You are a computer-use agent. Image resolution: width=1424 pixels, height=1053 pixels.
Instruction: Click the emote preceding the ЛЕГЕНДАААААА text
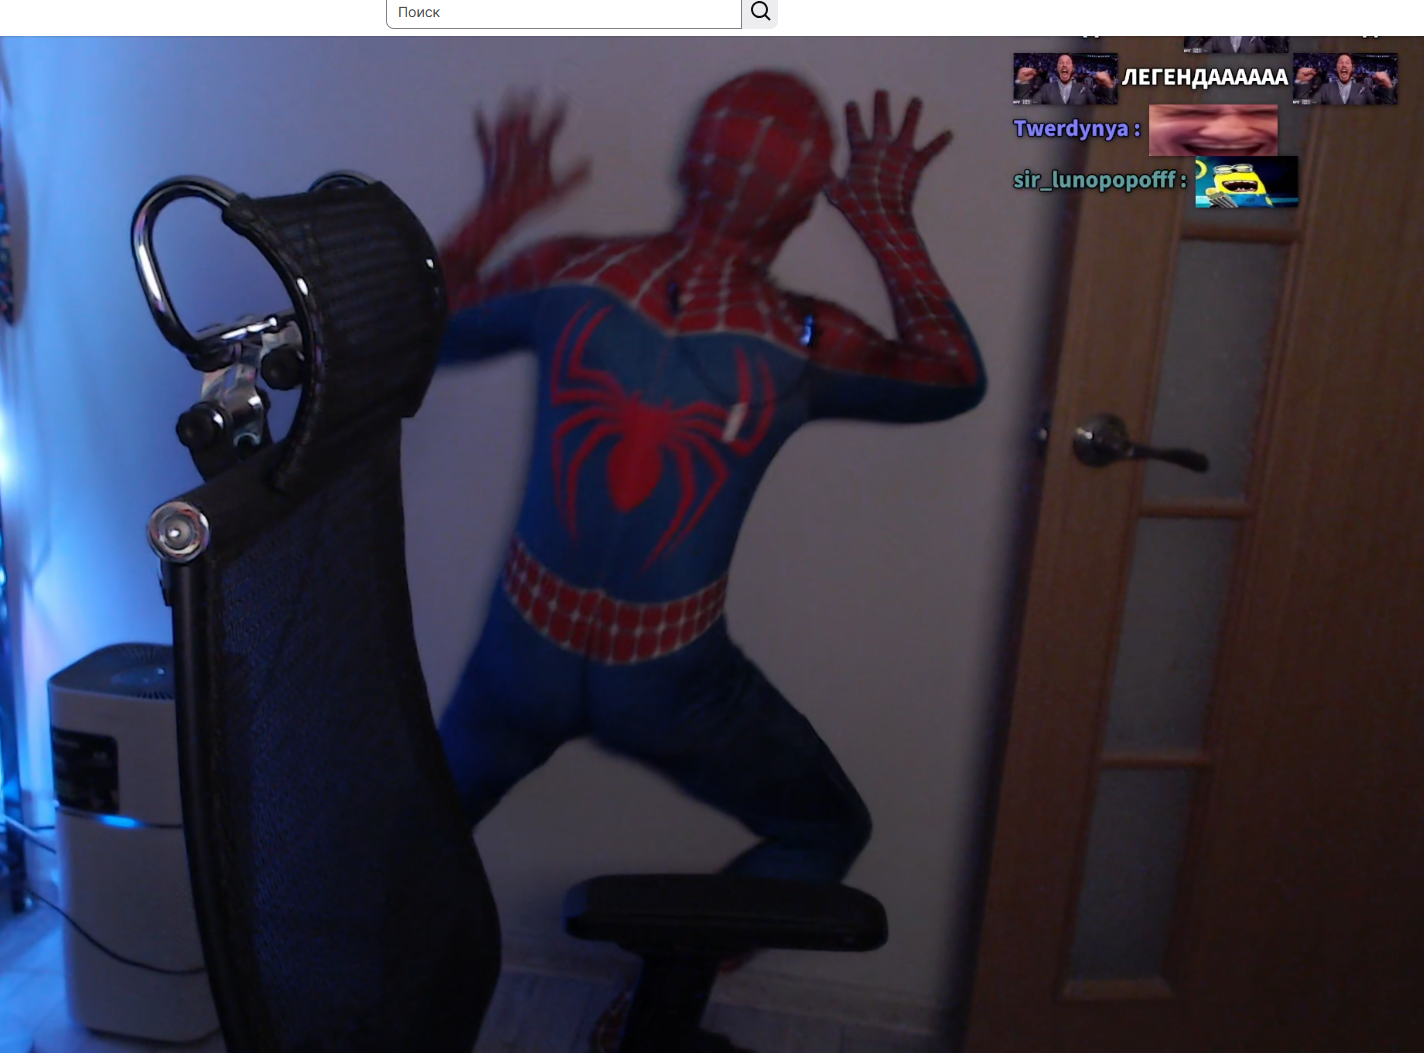pyautogui.click(x=1065, y=79)
